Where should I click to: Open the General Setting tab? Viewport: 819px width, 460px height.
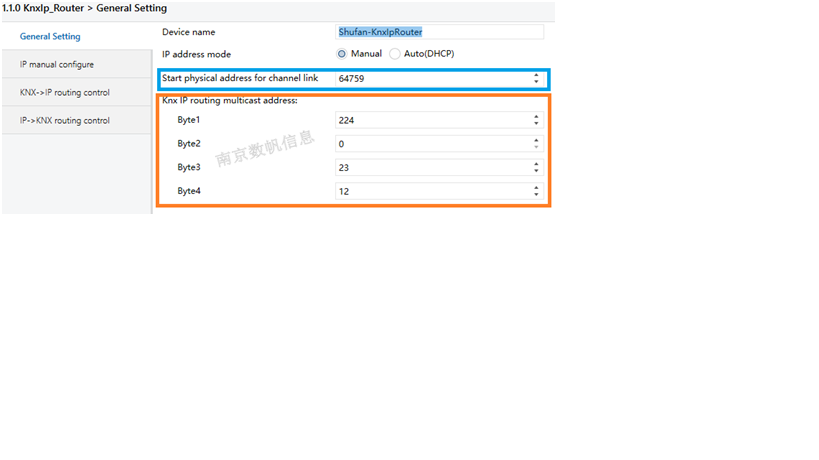coord(50,37)
